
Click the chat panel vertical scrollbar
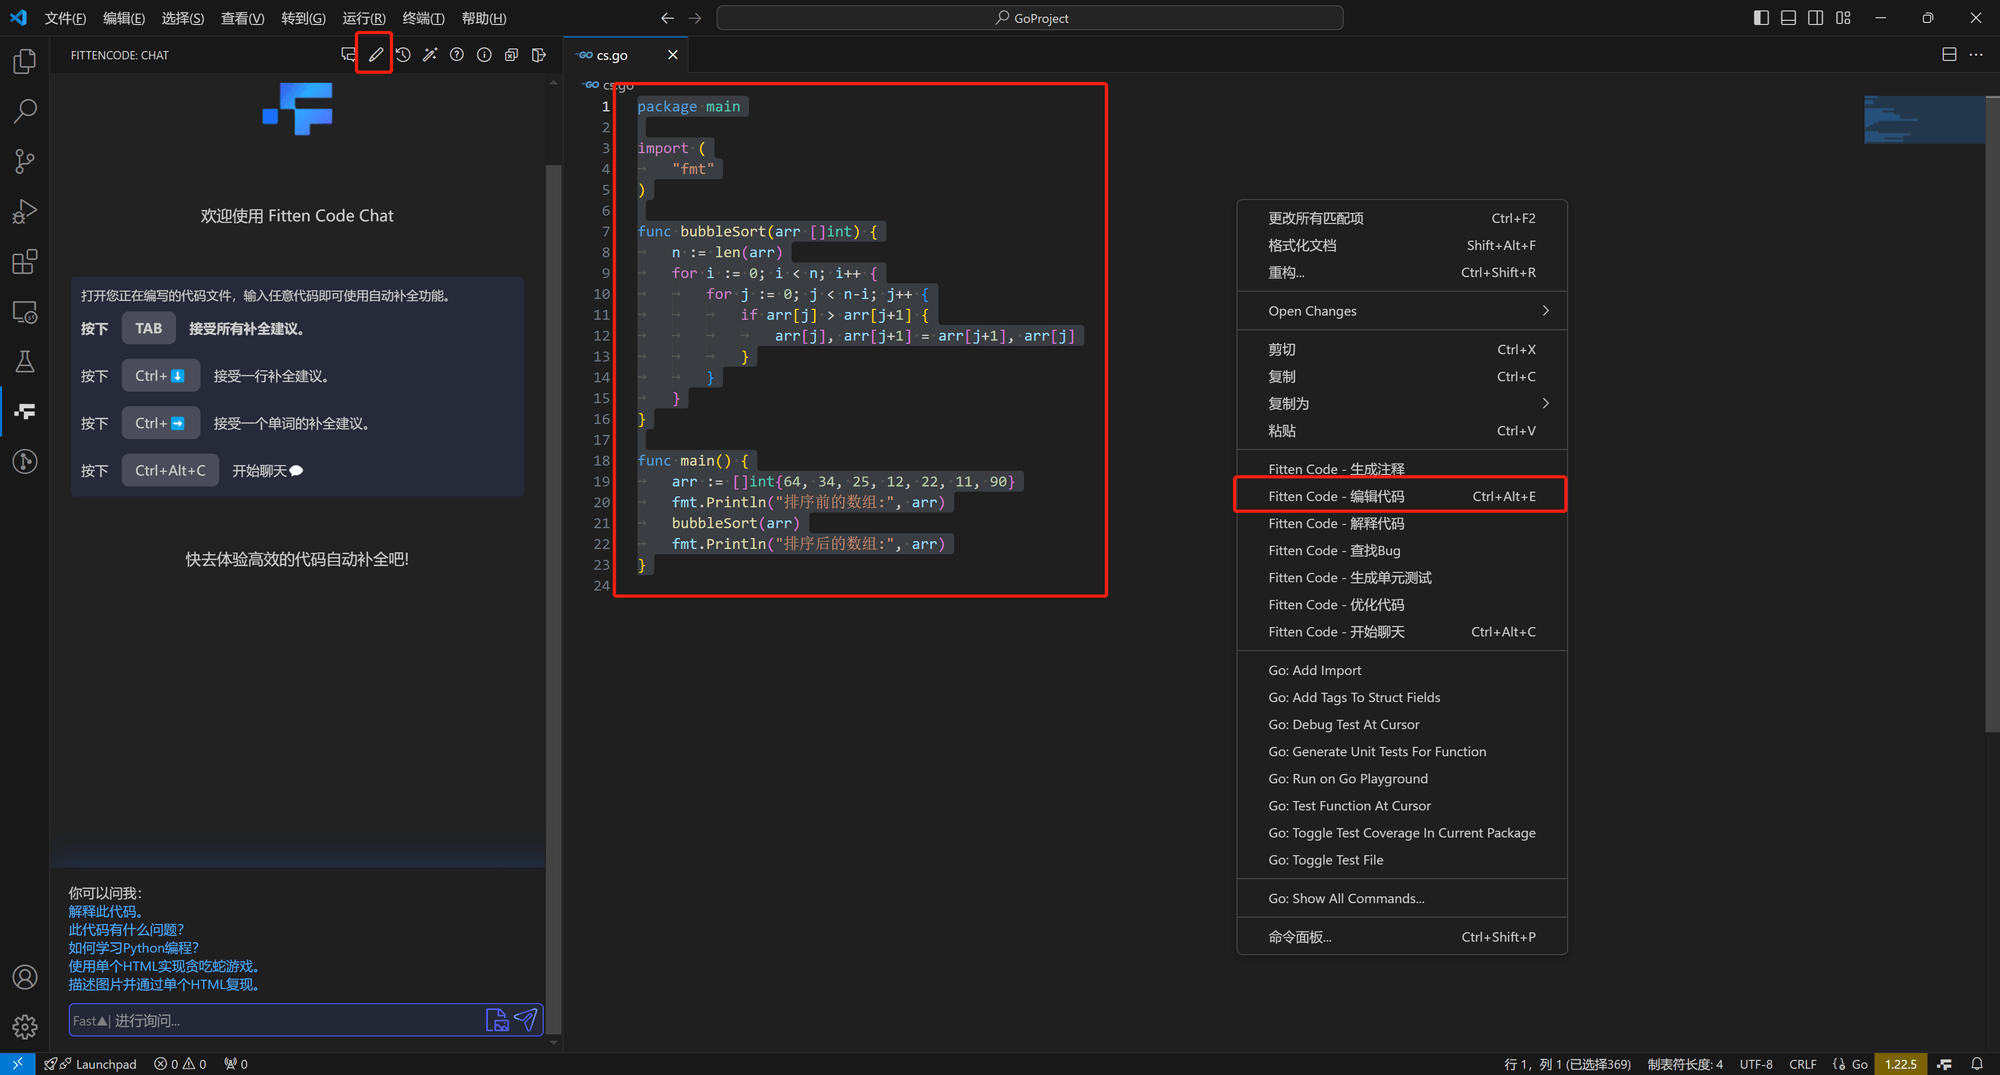coord(553,600)
